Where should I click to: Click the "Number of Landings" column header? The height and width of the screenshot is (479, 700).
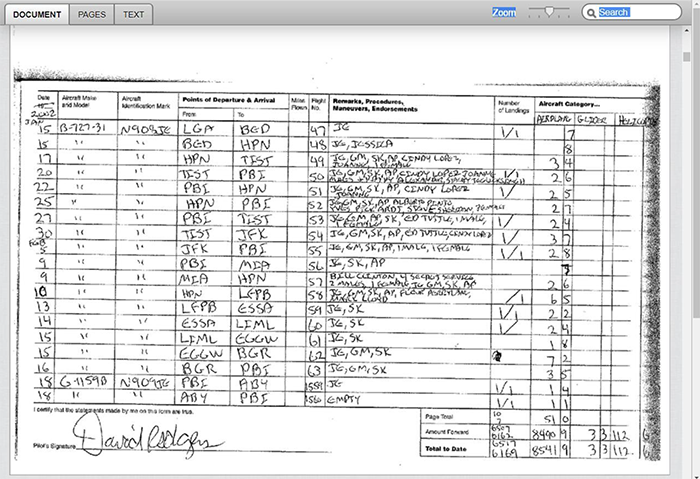(x=511, y=104)
